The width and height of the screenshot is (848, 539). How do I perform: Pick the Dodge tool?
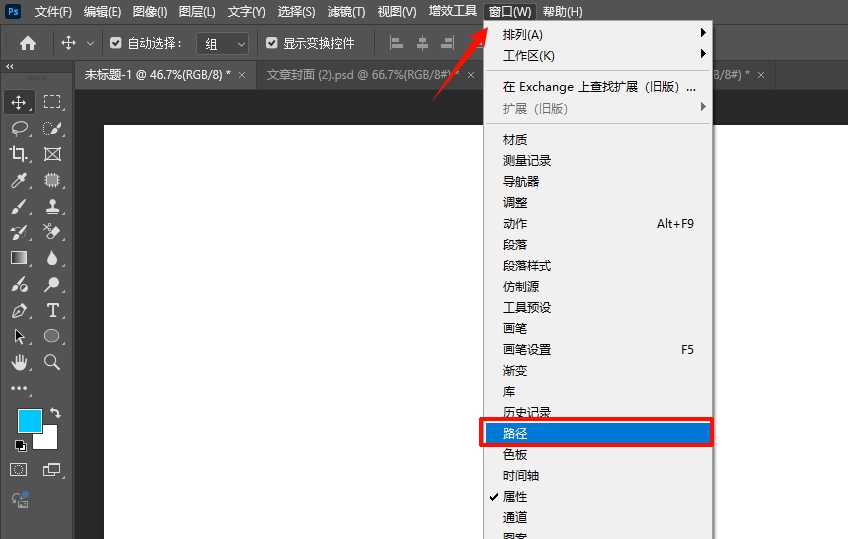(x=52, y=284)
